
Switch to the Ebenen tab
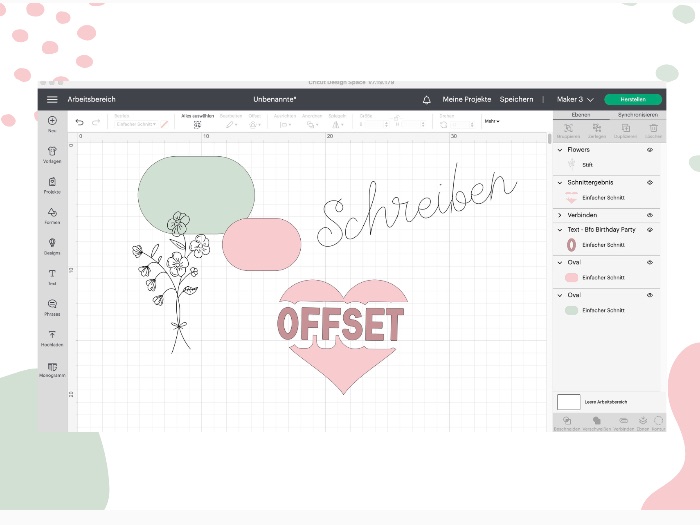580,115
